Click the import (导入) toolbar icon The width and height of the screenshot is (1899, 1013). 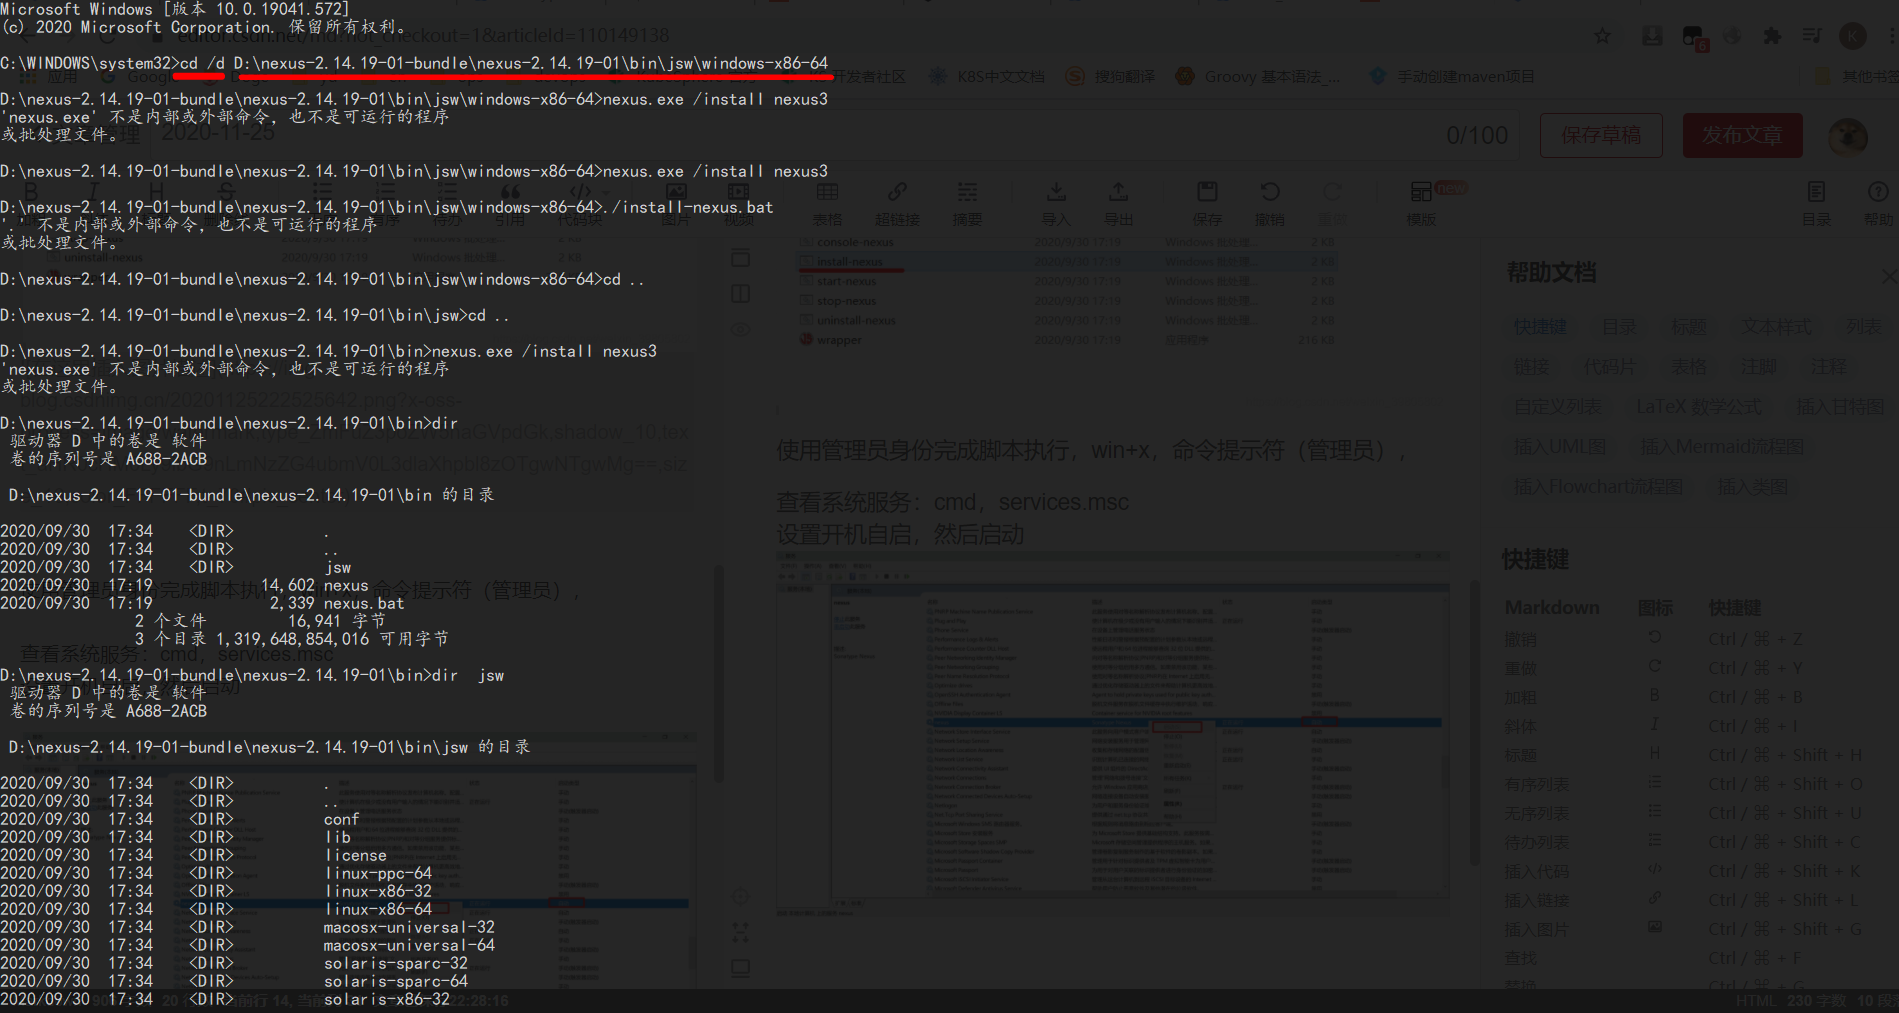(1056, 204)
